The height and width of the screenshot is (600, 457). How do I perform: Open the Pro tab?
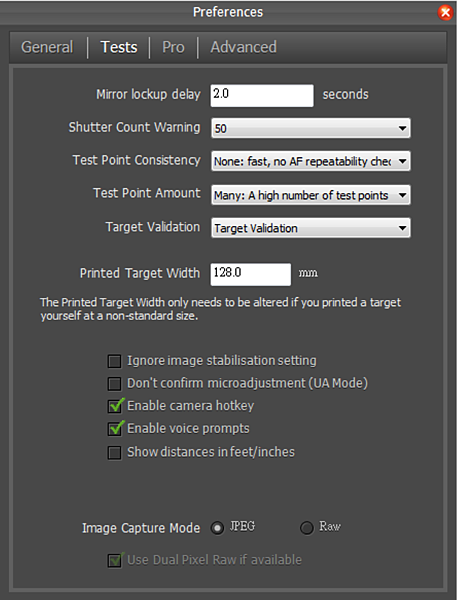[173, 47]
